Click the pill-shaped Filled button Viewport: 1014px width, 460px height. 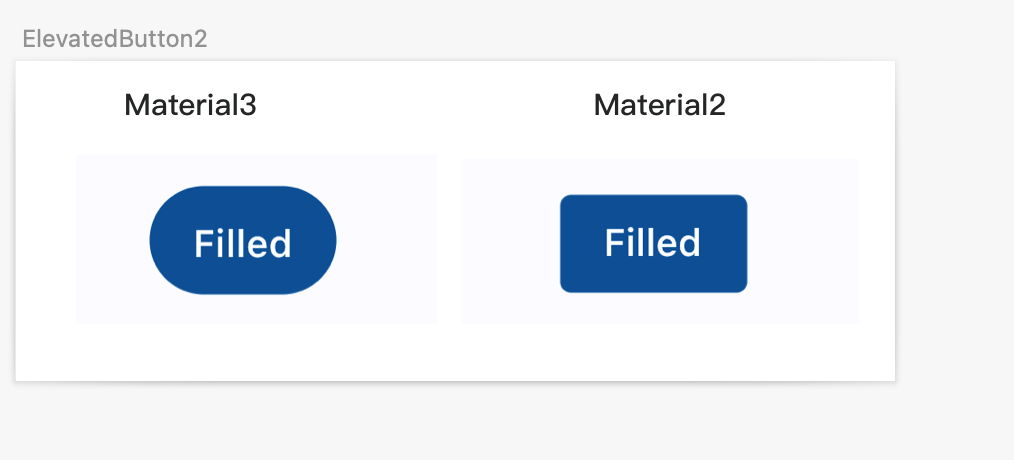(x=243, y=241)
